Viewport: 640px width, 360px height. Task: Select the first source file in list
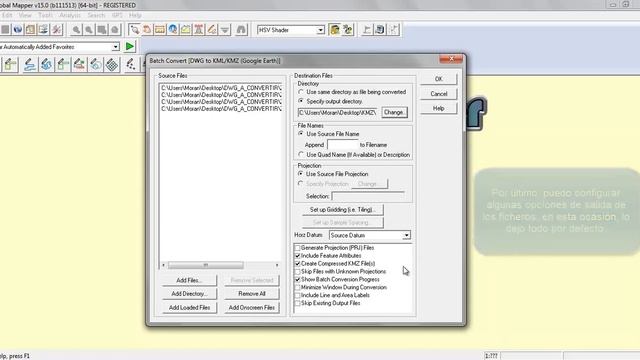[x=221, y=88]
